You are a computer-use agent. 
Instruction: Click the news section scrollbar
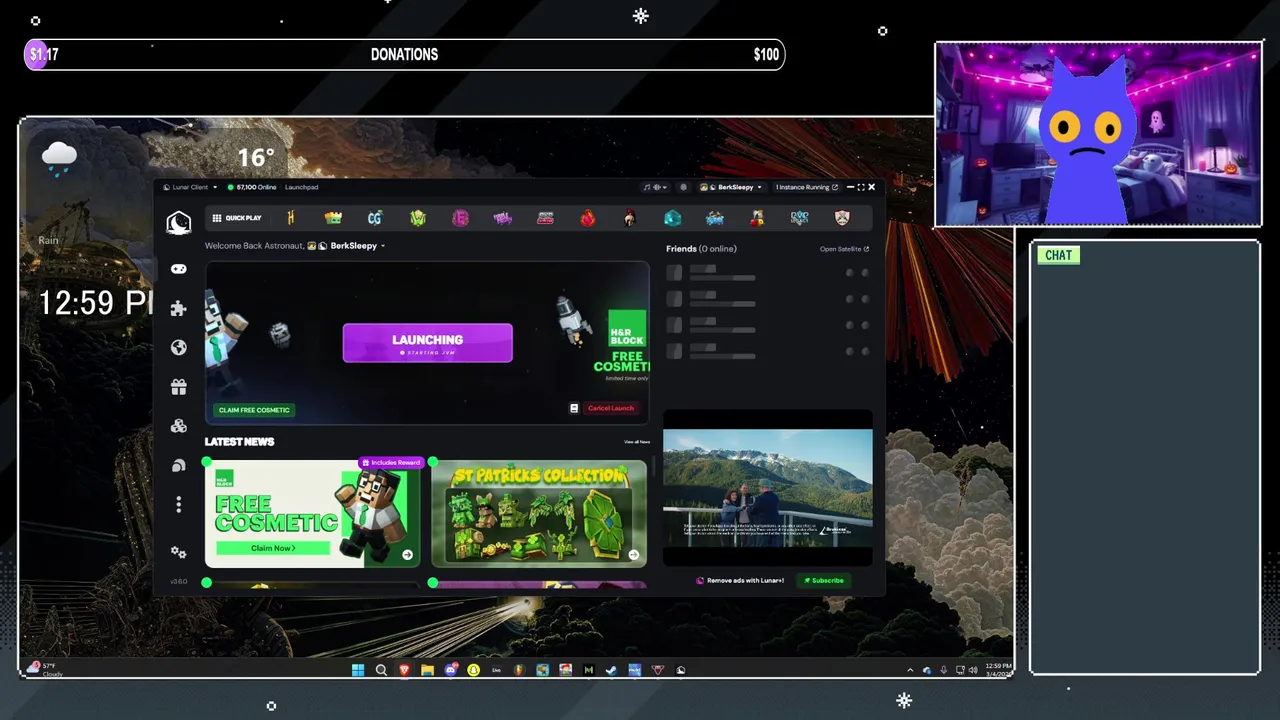[654, 467]
